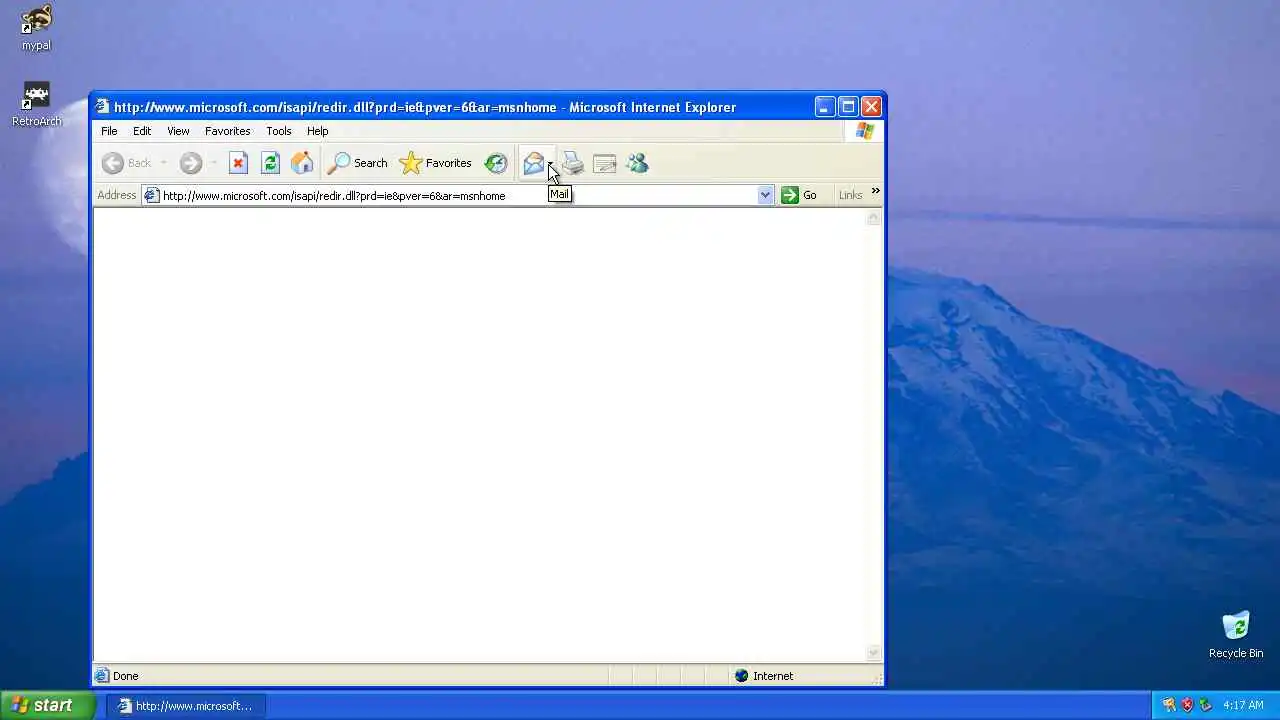1280x720 pixels.
Task: Expand the Mail button dropdown arrow
Action: tap(551, 163)
